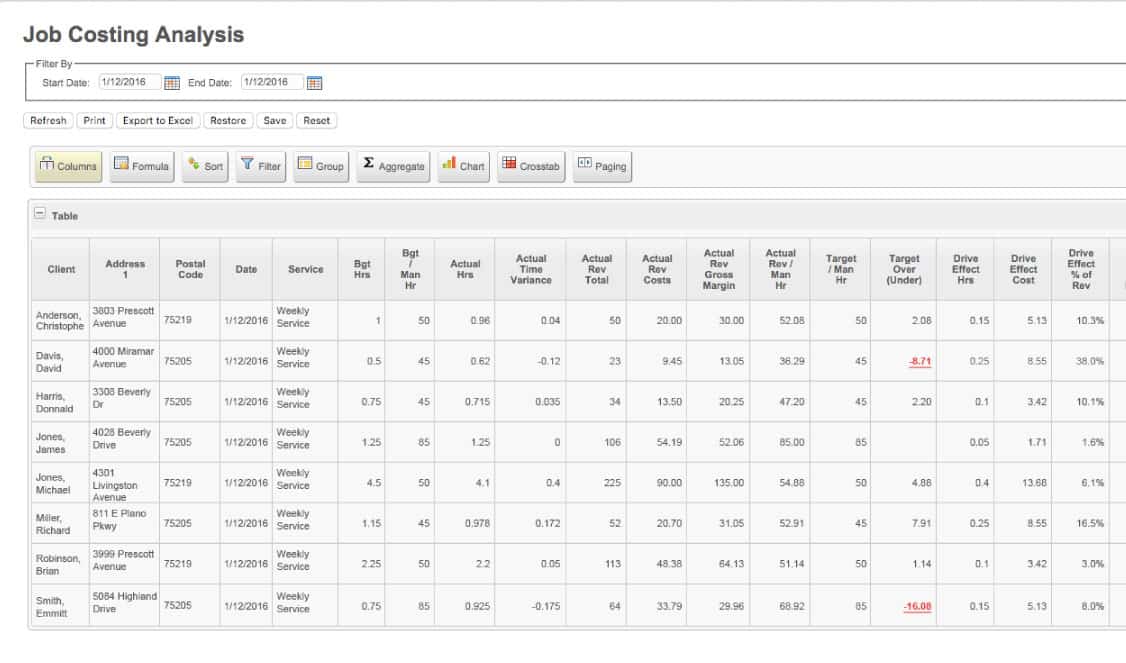1126x663 pixels.
Task: Click Actual Rev Gross Margin column header
Action: point(719,269)
